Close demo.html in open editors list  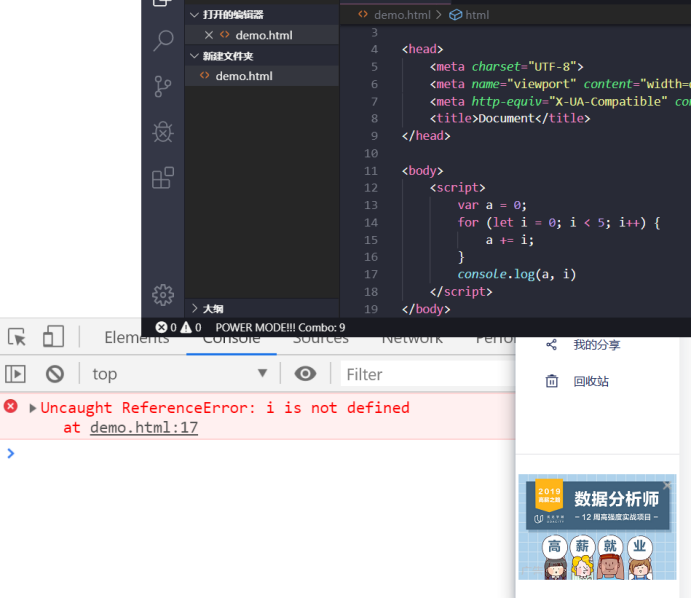tap(209, 35)
